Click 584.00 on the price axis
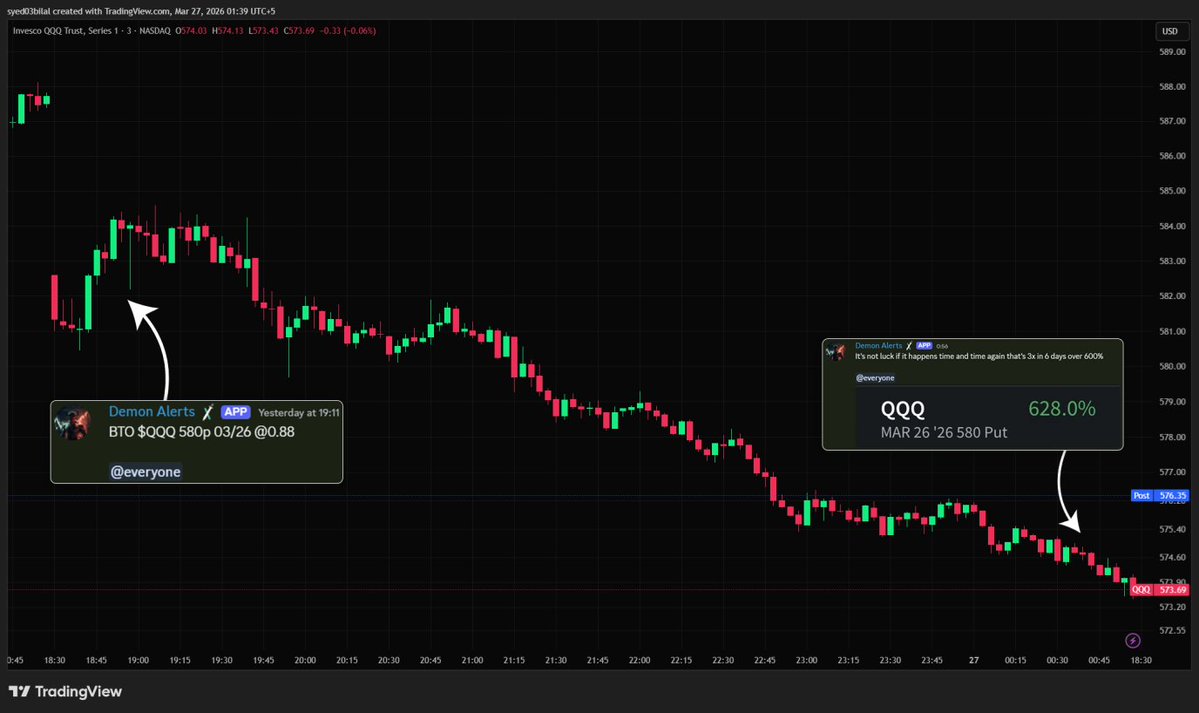 [x=1172, y=226]
